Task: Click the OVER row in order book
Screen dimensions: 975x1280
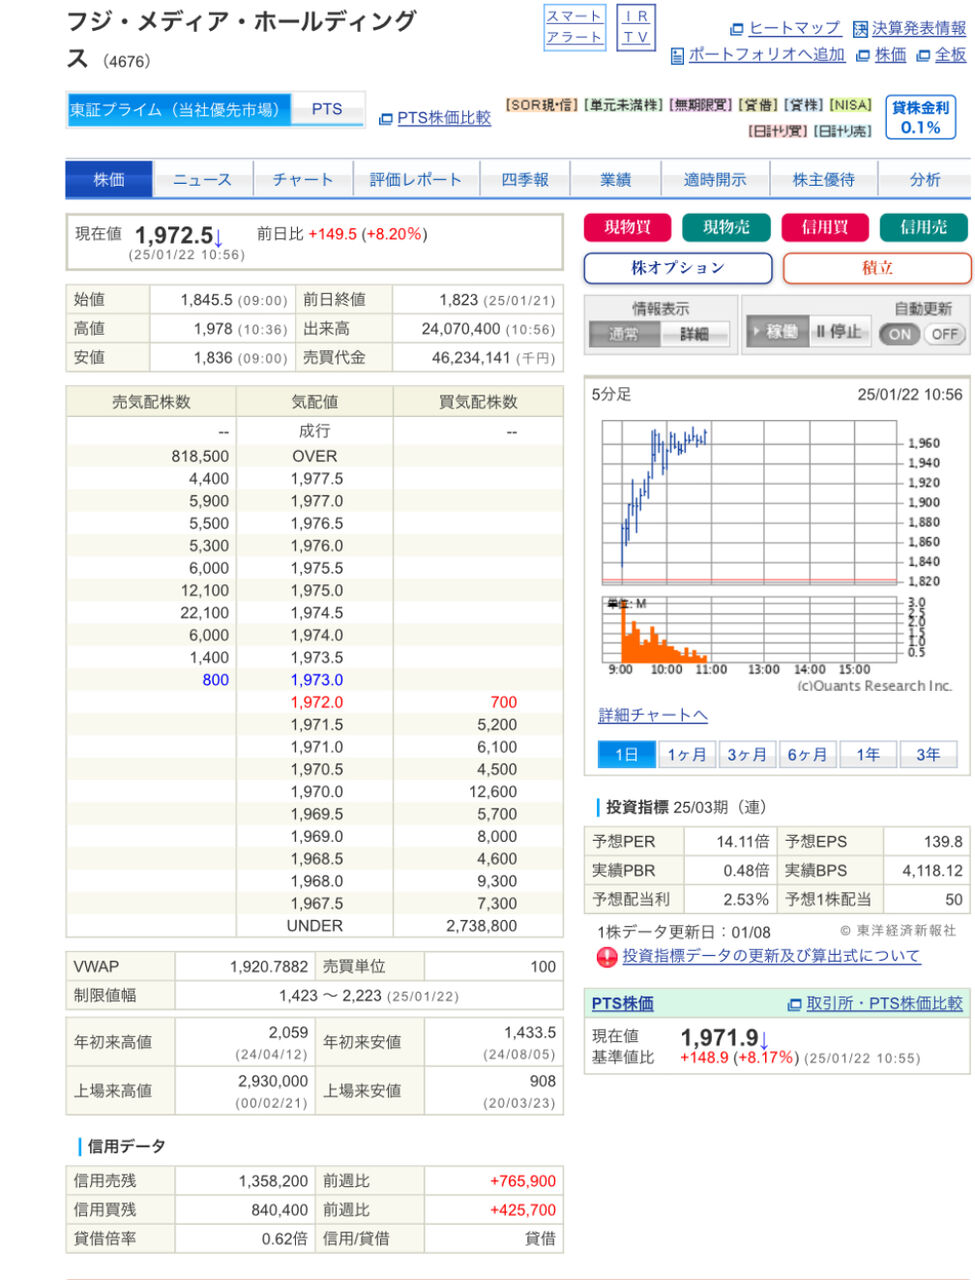Action: 315,455
